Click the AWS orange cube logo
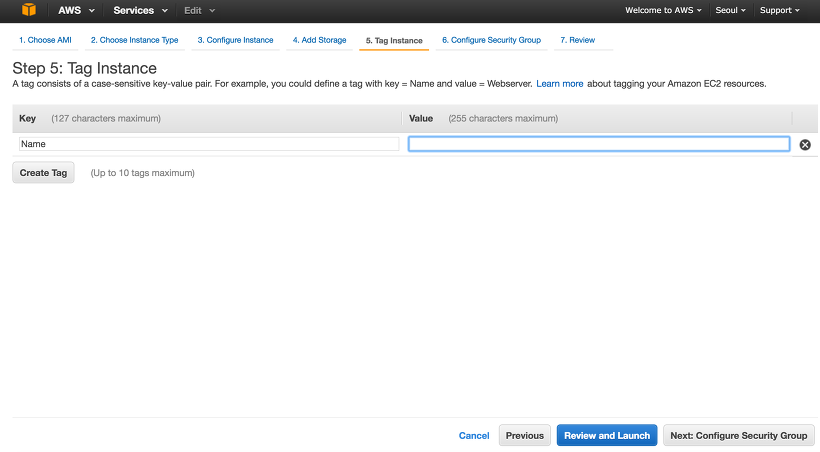Screen dimensions: 820x452 tap(29, 10)
